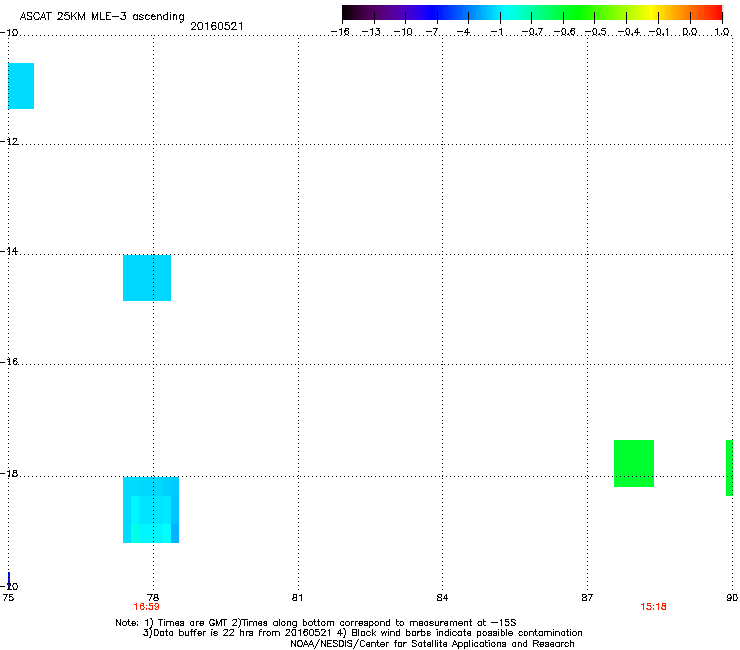
Task: Click the "ASCAT 25KM MLE-3 ascending" title
Action: (102, 17)
